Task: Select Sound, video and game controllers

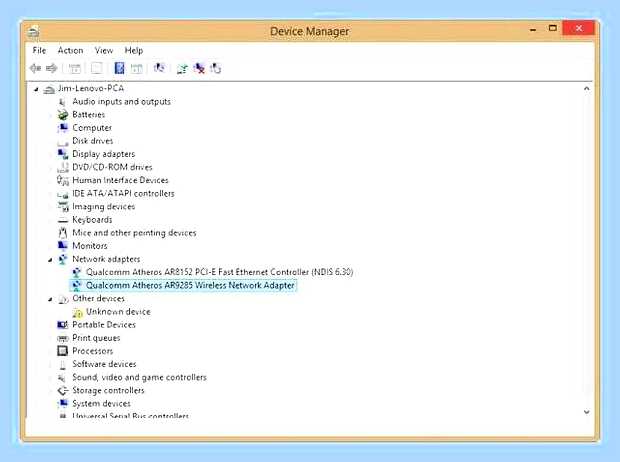Action: click(x=139, y=377)
